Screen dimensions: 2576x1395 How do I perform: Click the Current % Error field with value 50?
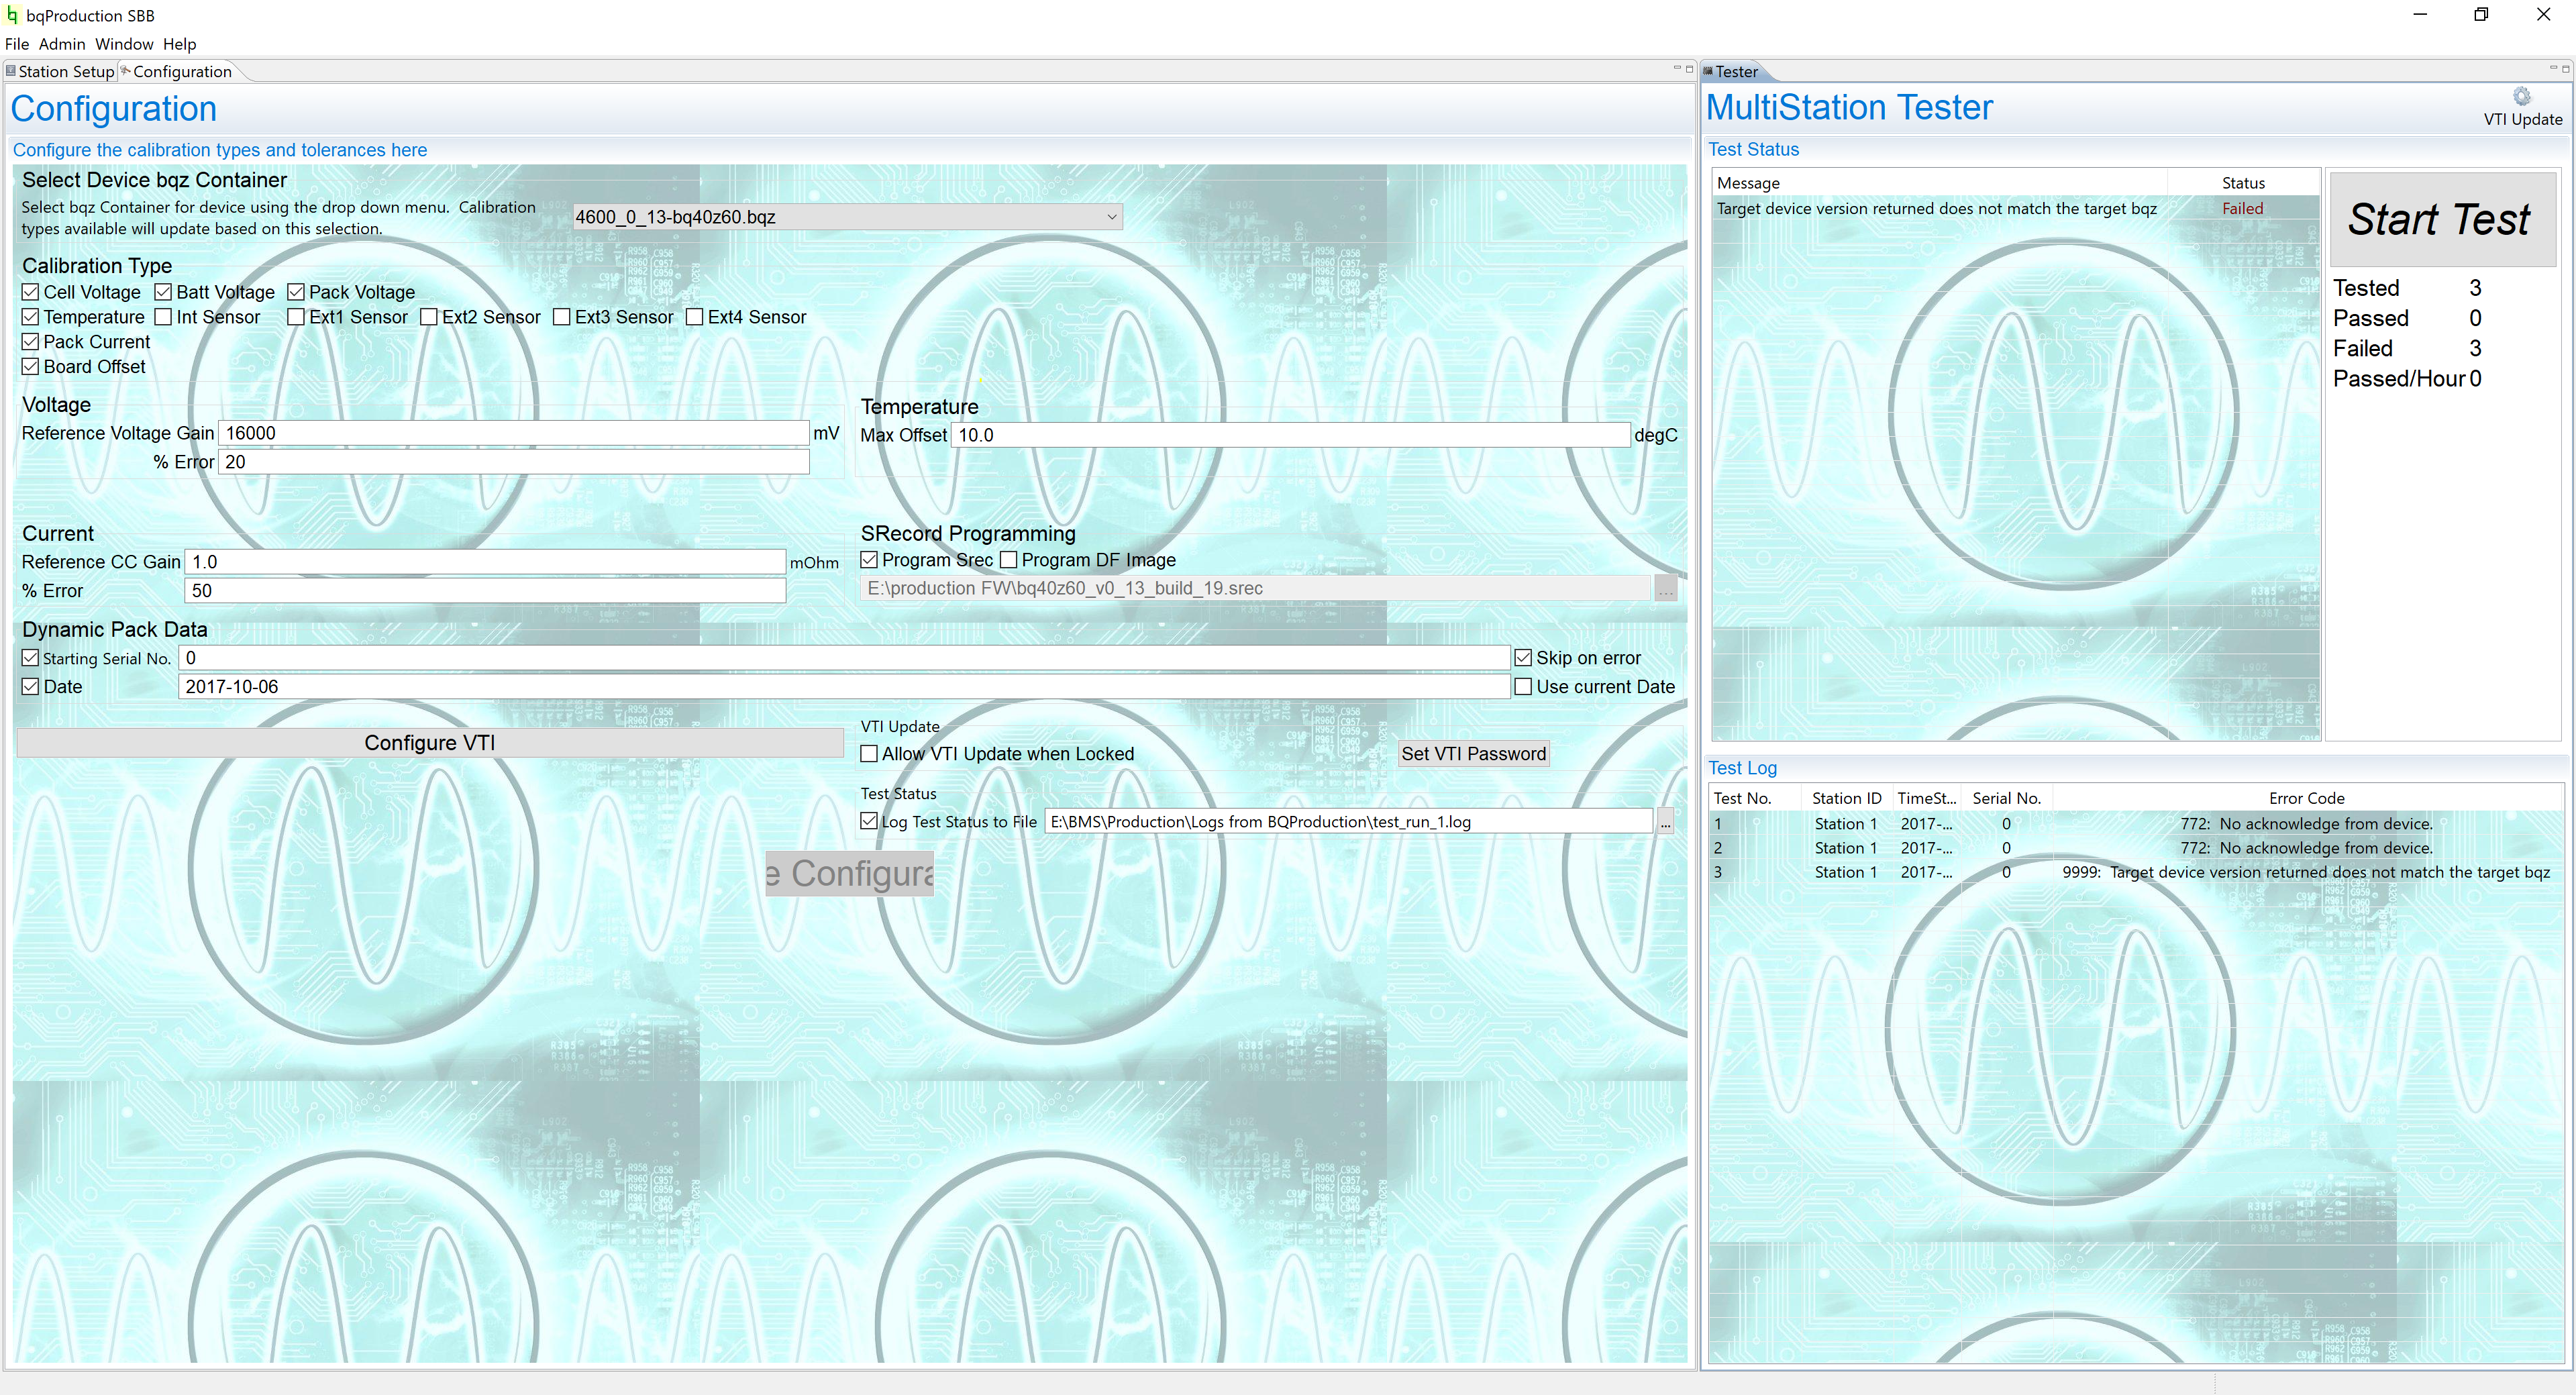tap(485, 591)
